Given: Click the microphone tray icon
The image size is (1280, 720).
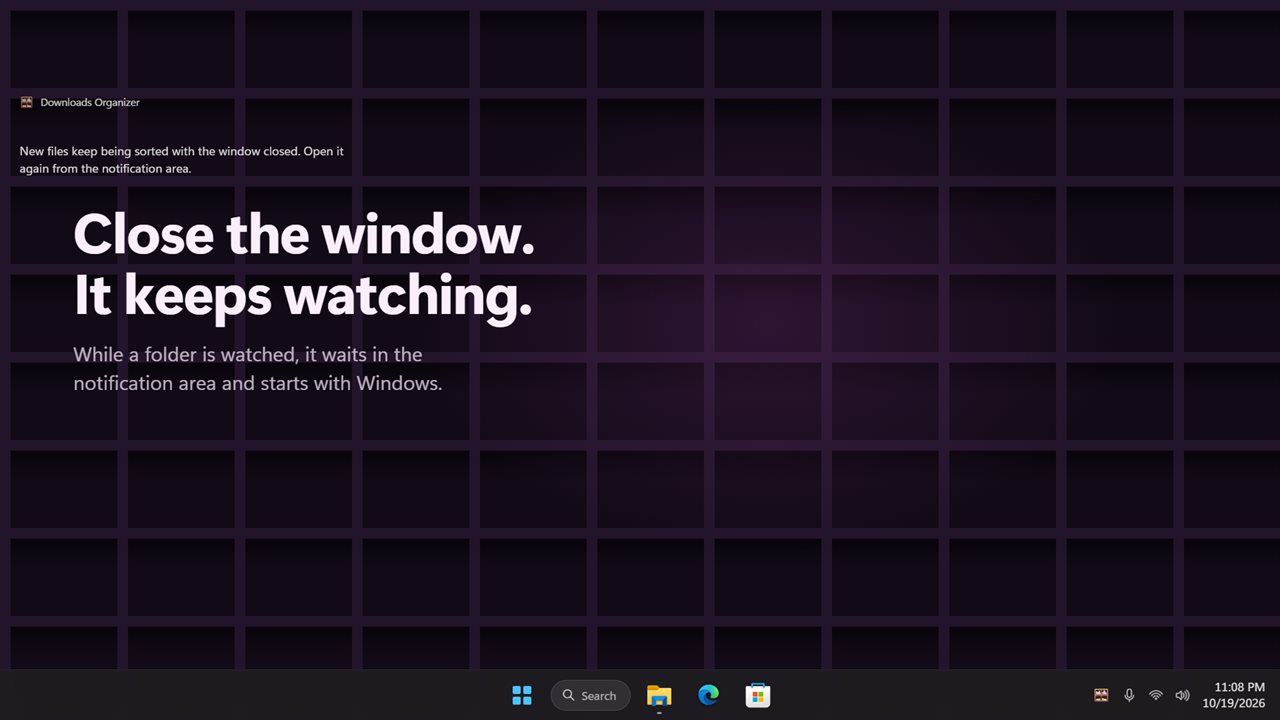Looking at the screenshot, I should click(1129, 695).
